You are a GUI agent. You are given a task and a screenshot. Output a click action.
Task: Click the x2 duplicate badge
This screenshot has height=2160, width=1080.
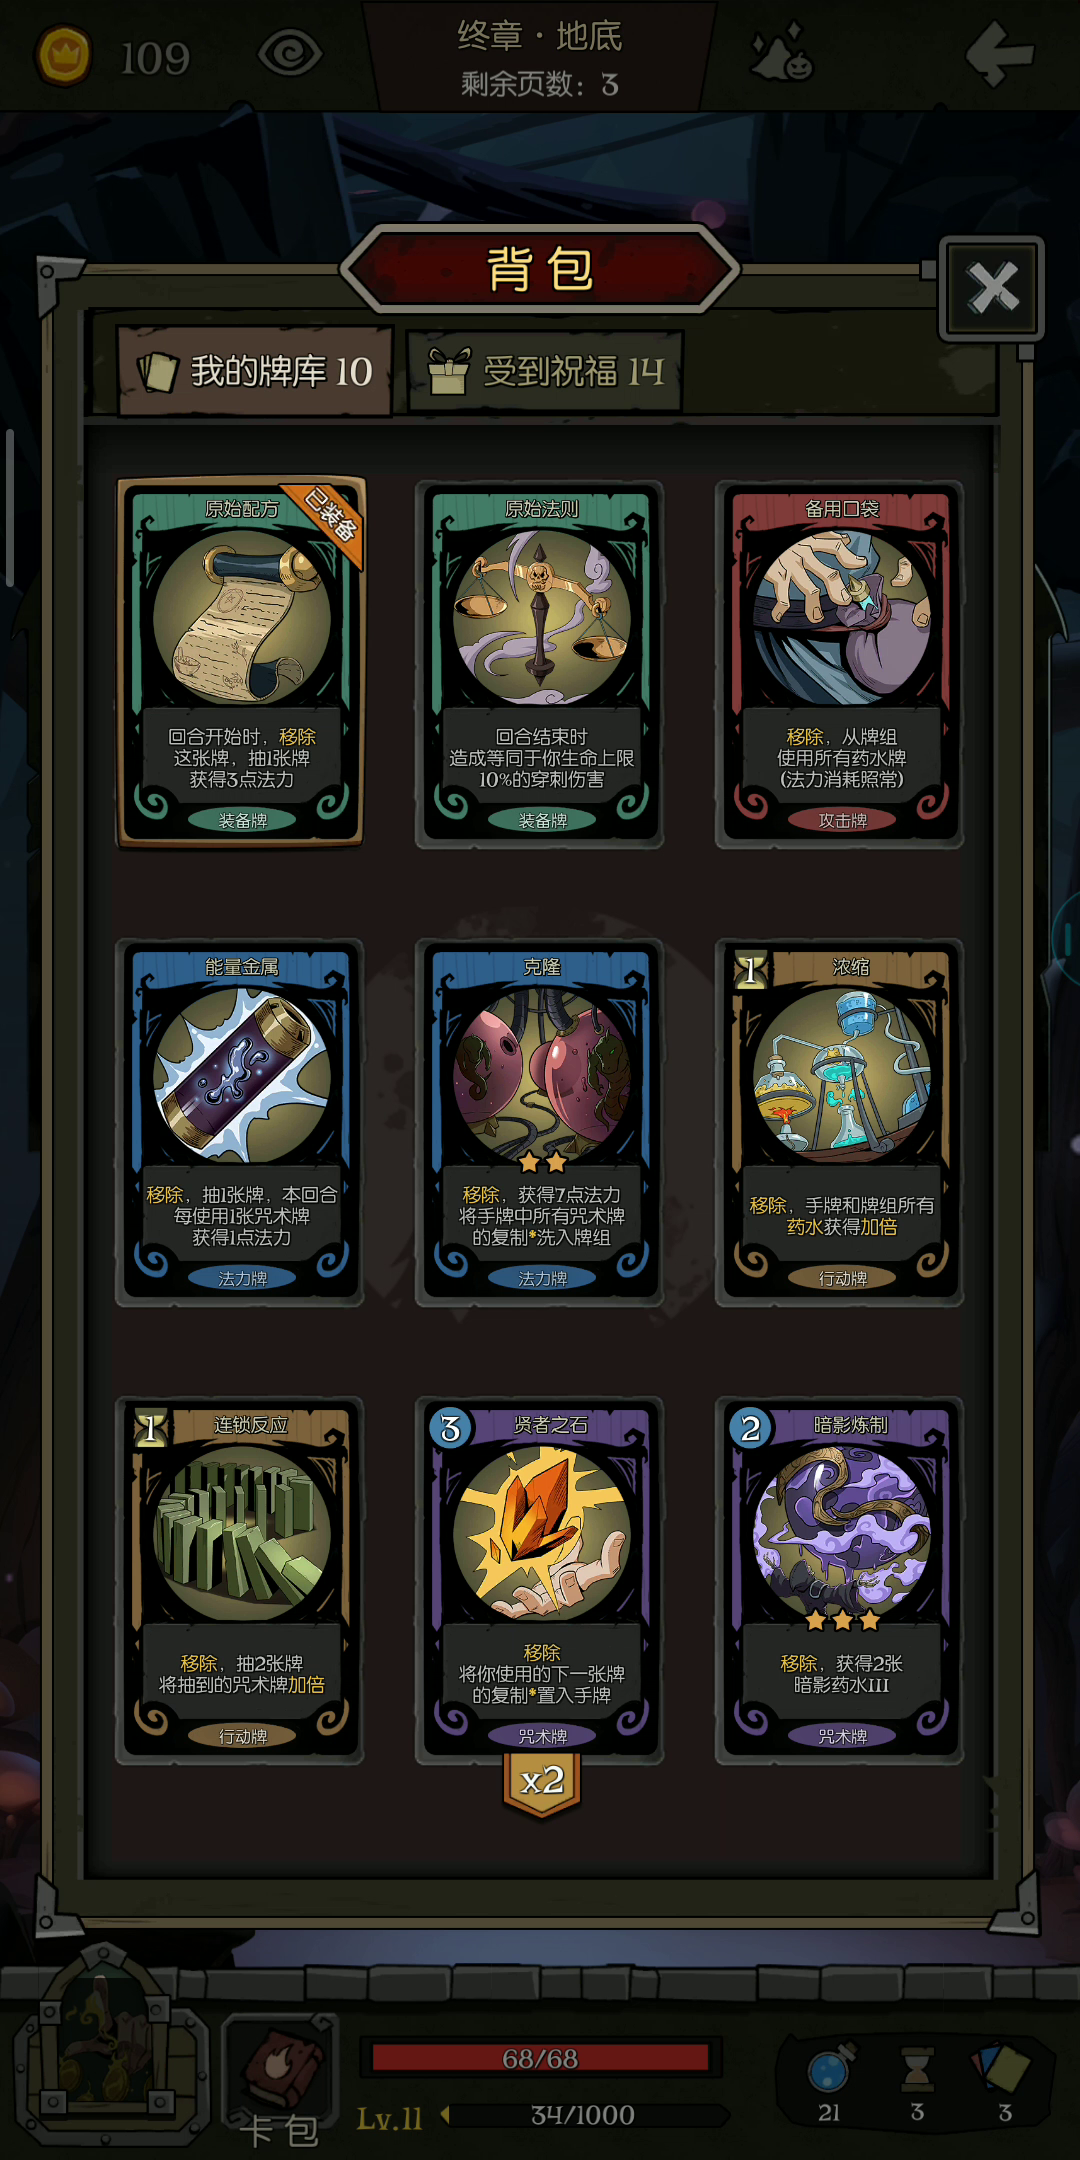tap(542, 1783)
